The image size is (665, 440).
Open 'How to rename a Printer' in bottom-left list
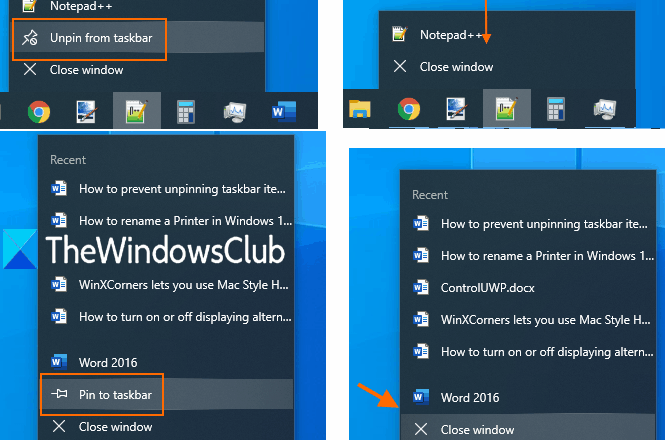point(165,221)
